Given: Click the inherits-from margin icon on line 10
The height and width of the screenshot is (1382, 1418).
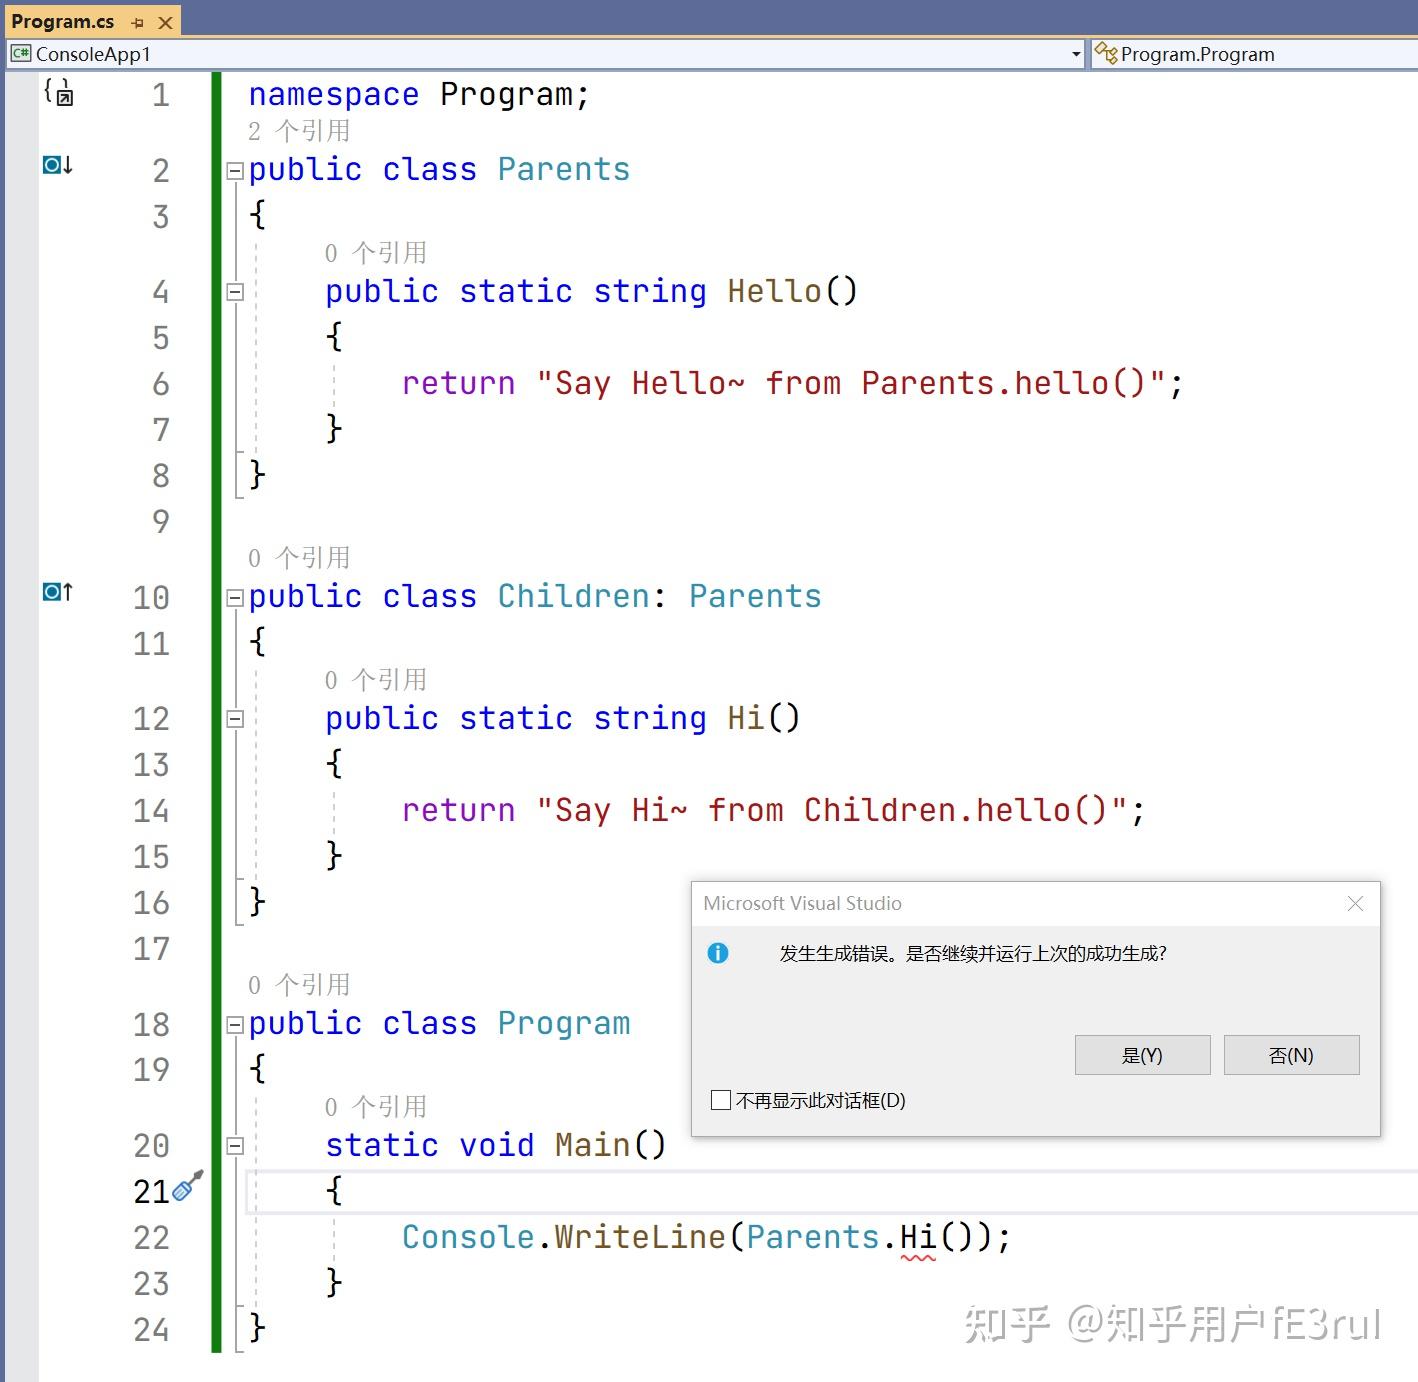Looking at the screenshot, I should coord(58,592).
